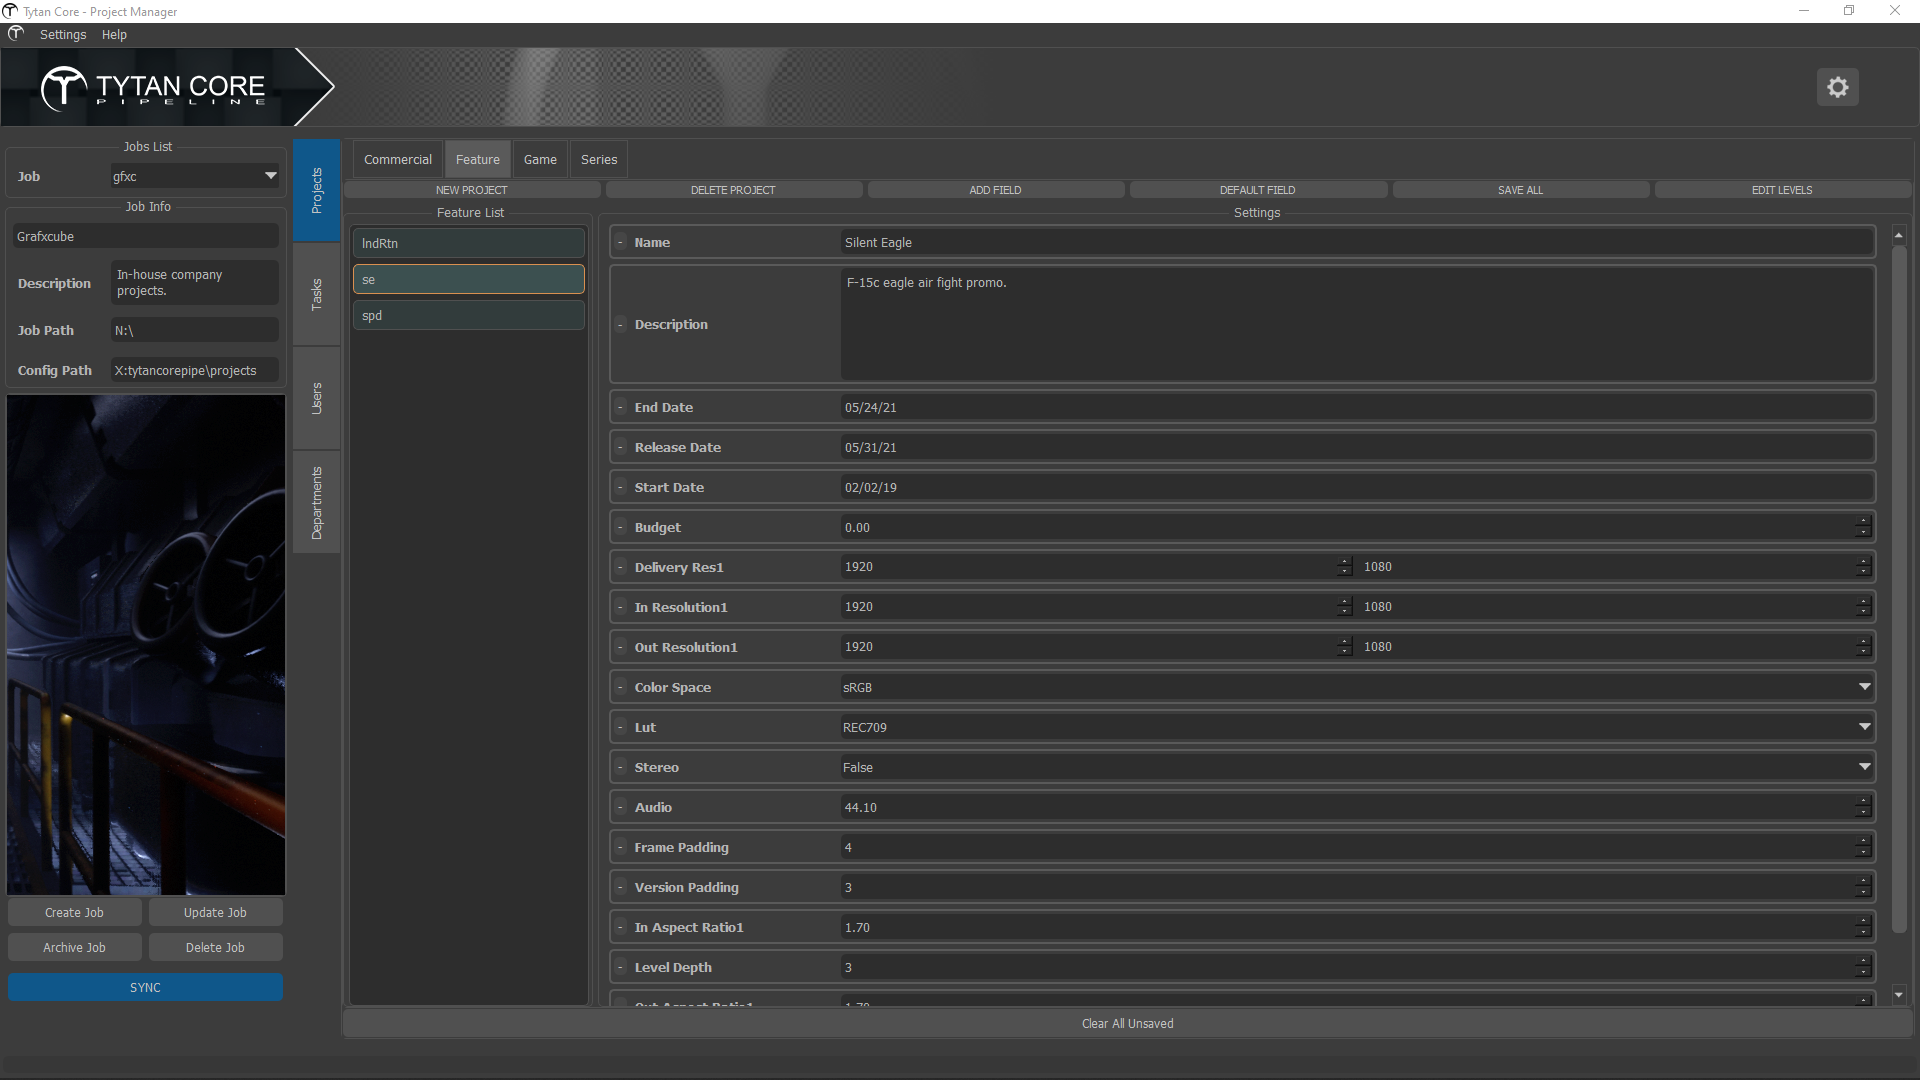The height and width of the screenshot is (1080, 1920).
Task: Click the blue SYNC button
Action: point(145,987)
